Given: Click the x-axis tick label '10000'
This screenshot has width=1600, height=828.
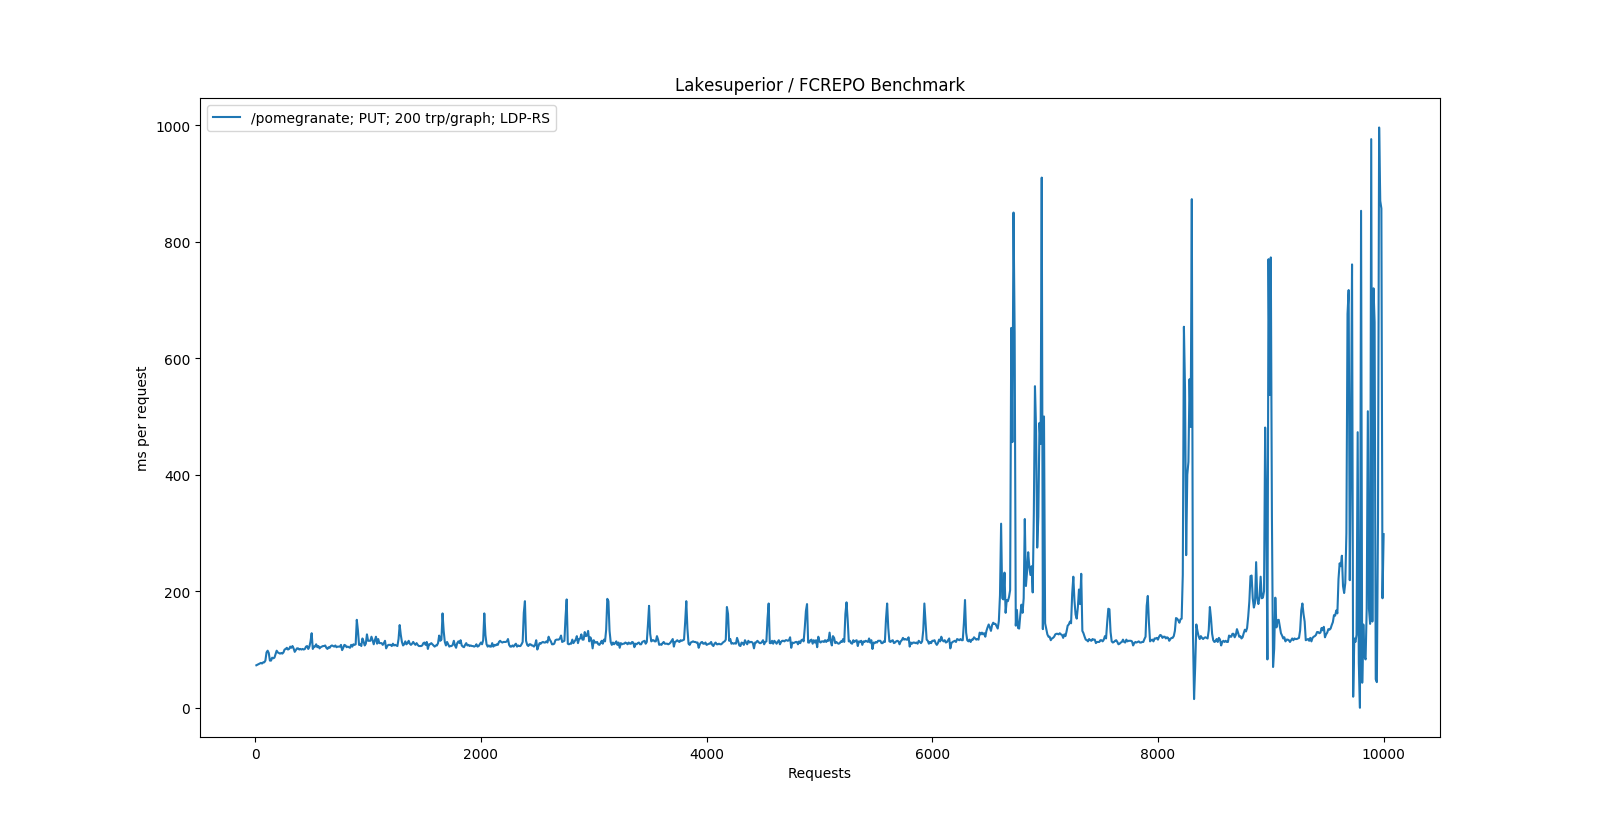Looking at the screenshot, I should pos(1383,755).
